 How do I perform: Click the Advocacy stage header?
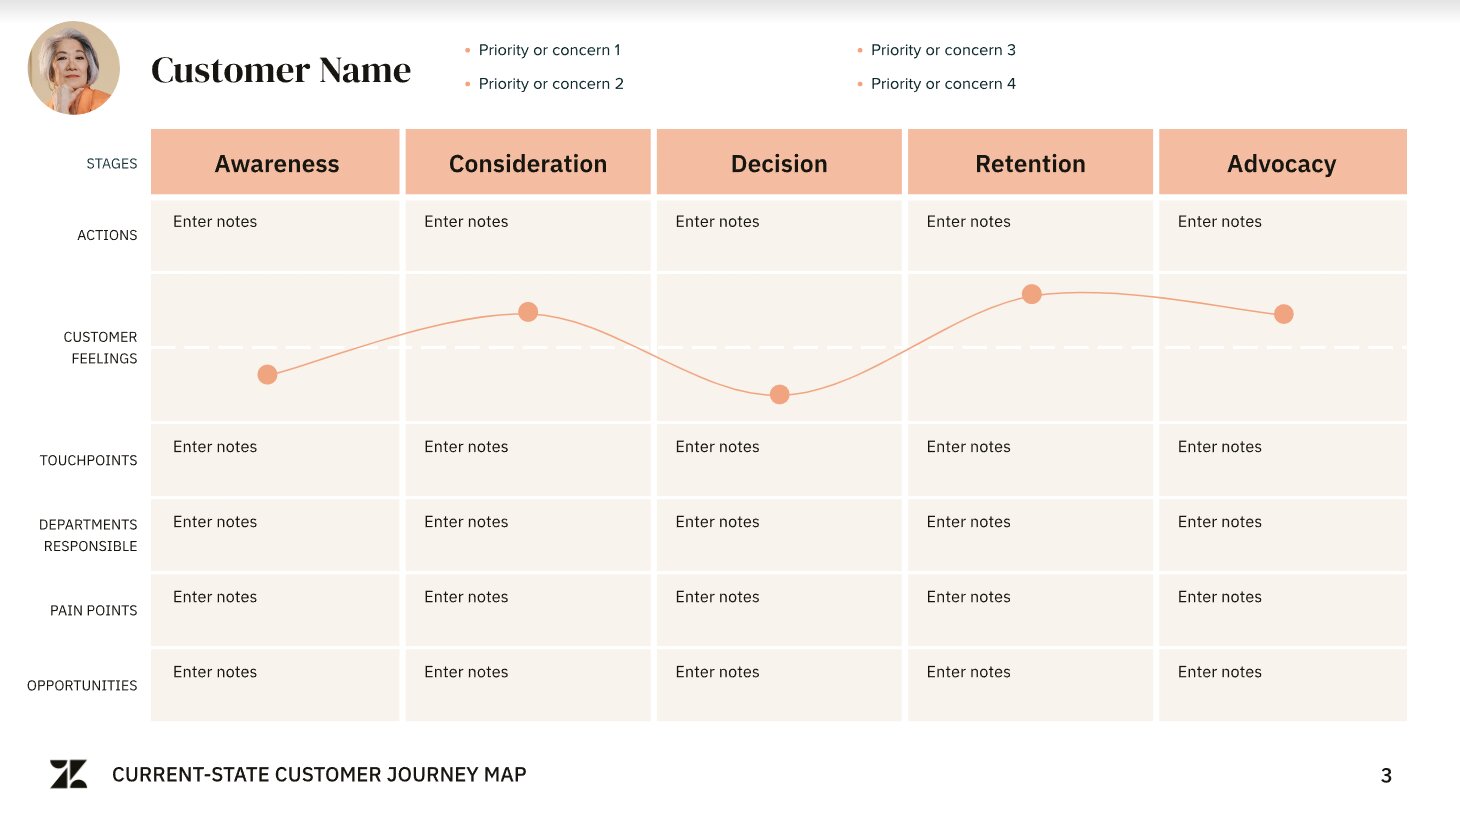1282,163
